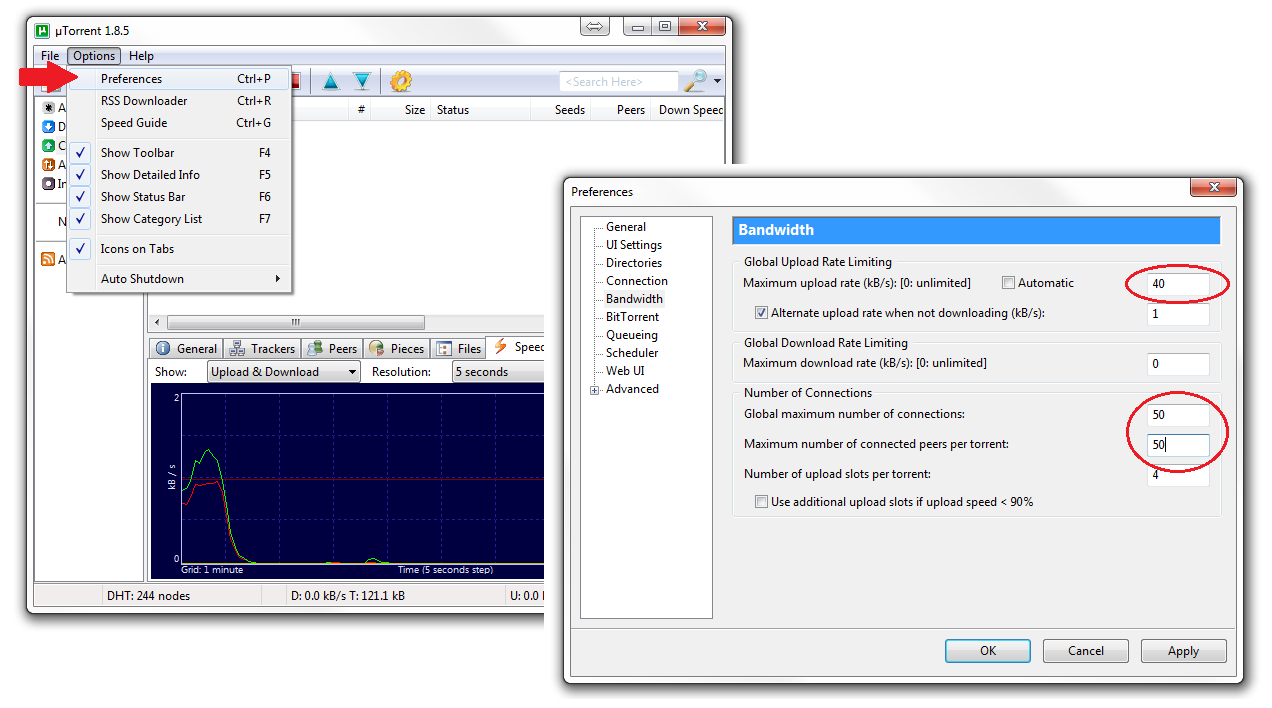1272x708 pixels.
Task: Toggle the Icons on Tabs menu option
Action: pos(180,249)
